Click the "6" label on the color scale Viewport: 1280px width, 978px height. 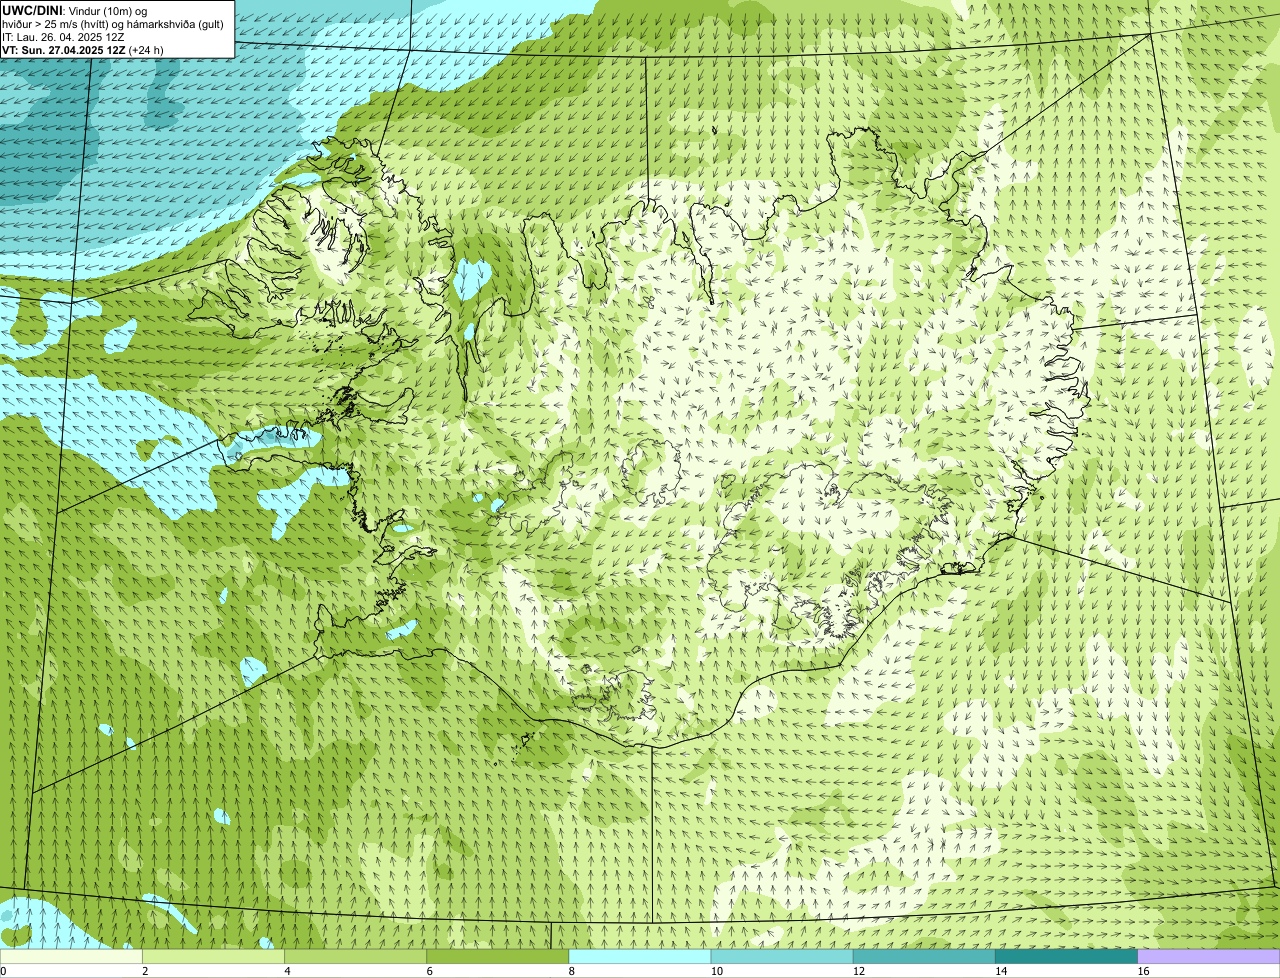429,971
